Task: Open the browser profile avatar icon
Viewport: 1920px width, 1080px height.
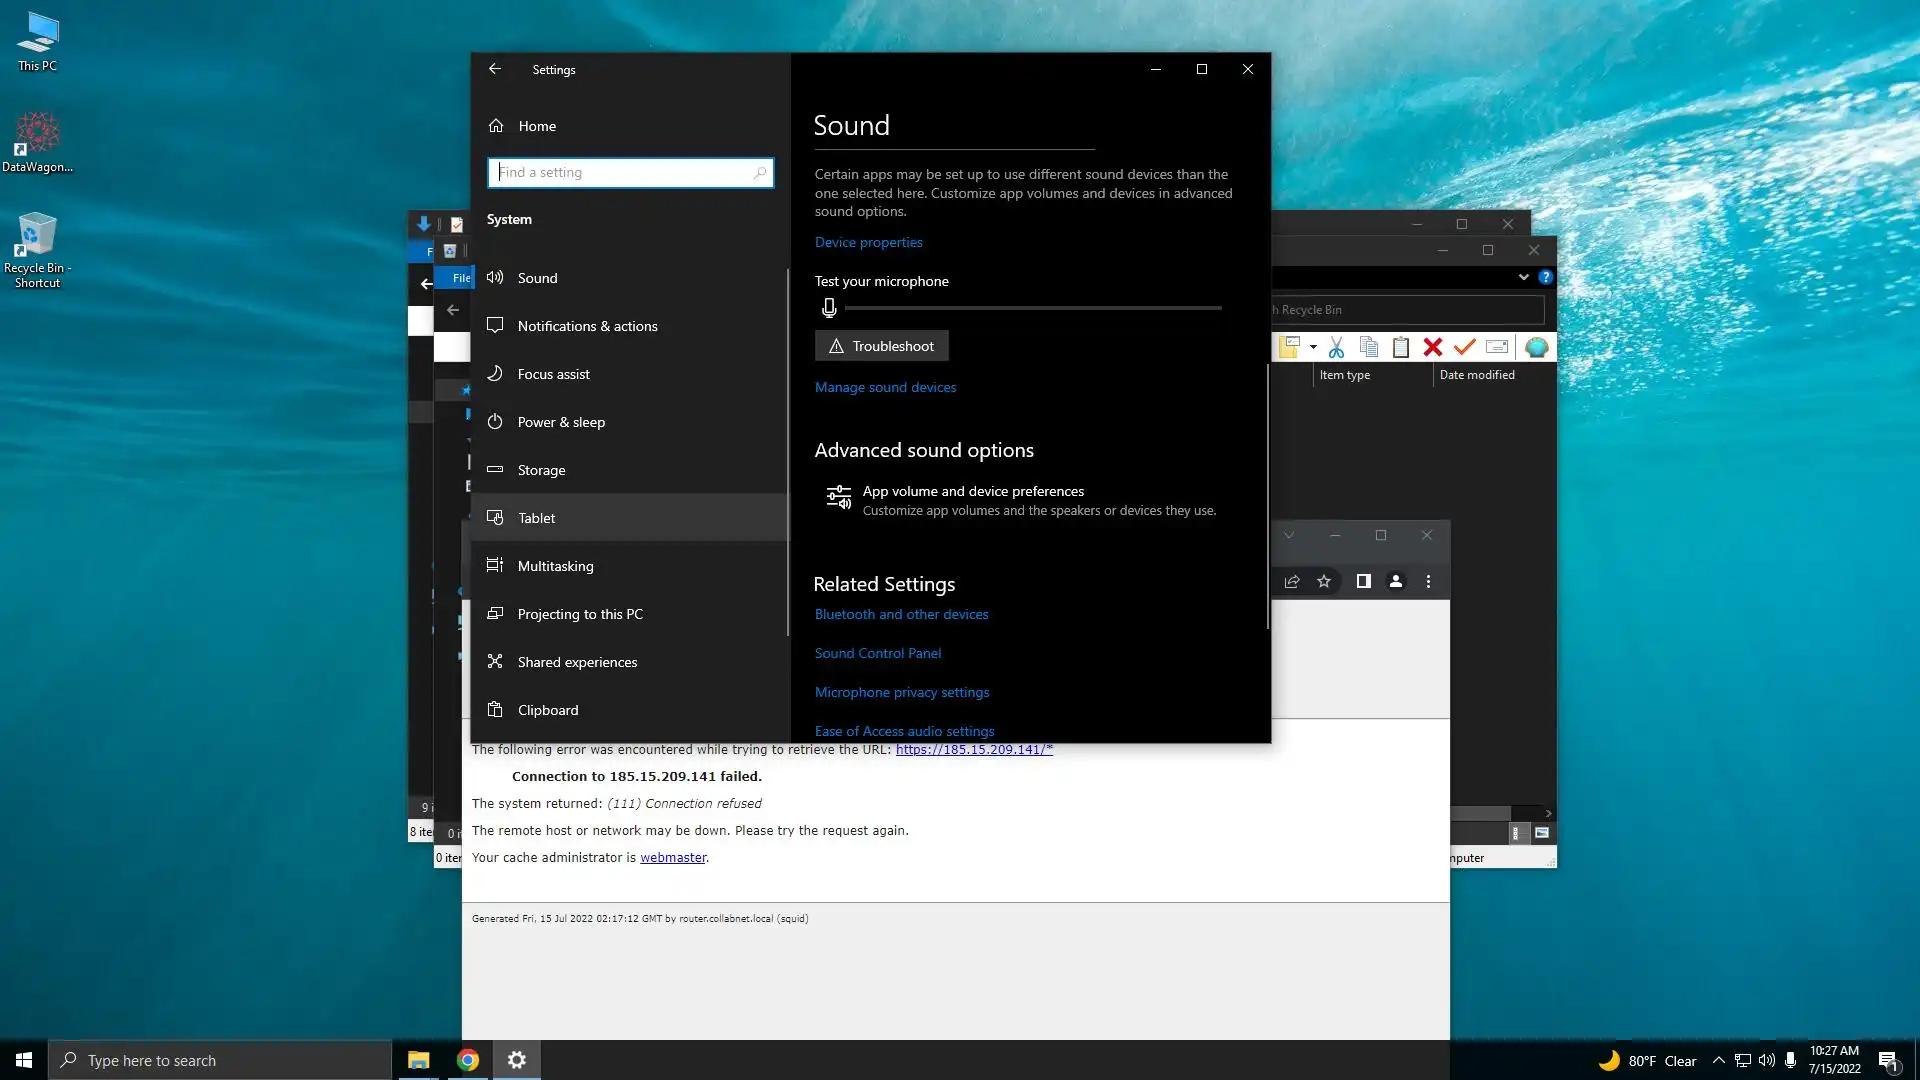Action: point(1395,581)
